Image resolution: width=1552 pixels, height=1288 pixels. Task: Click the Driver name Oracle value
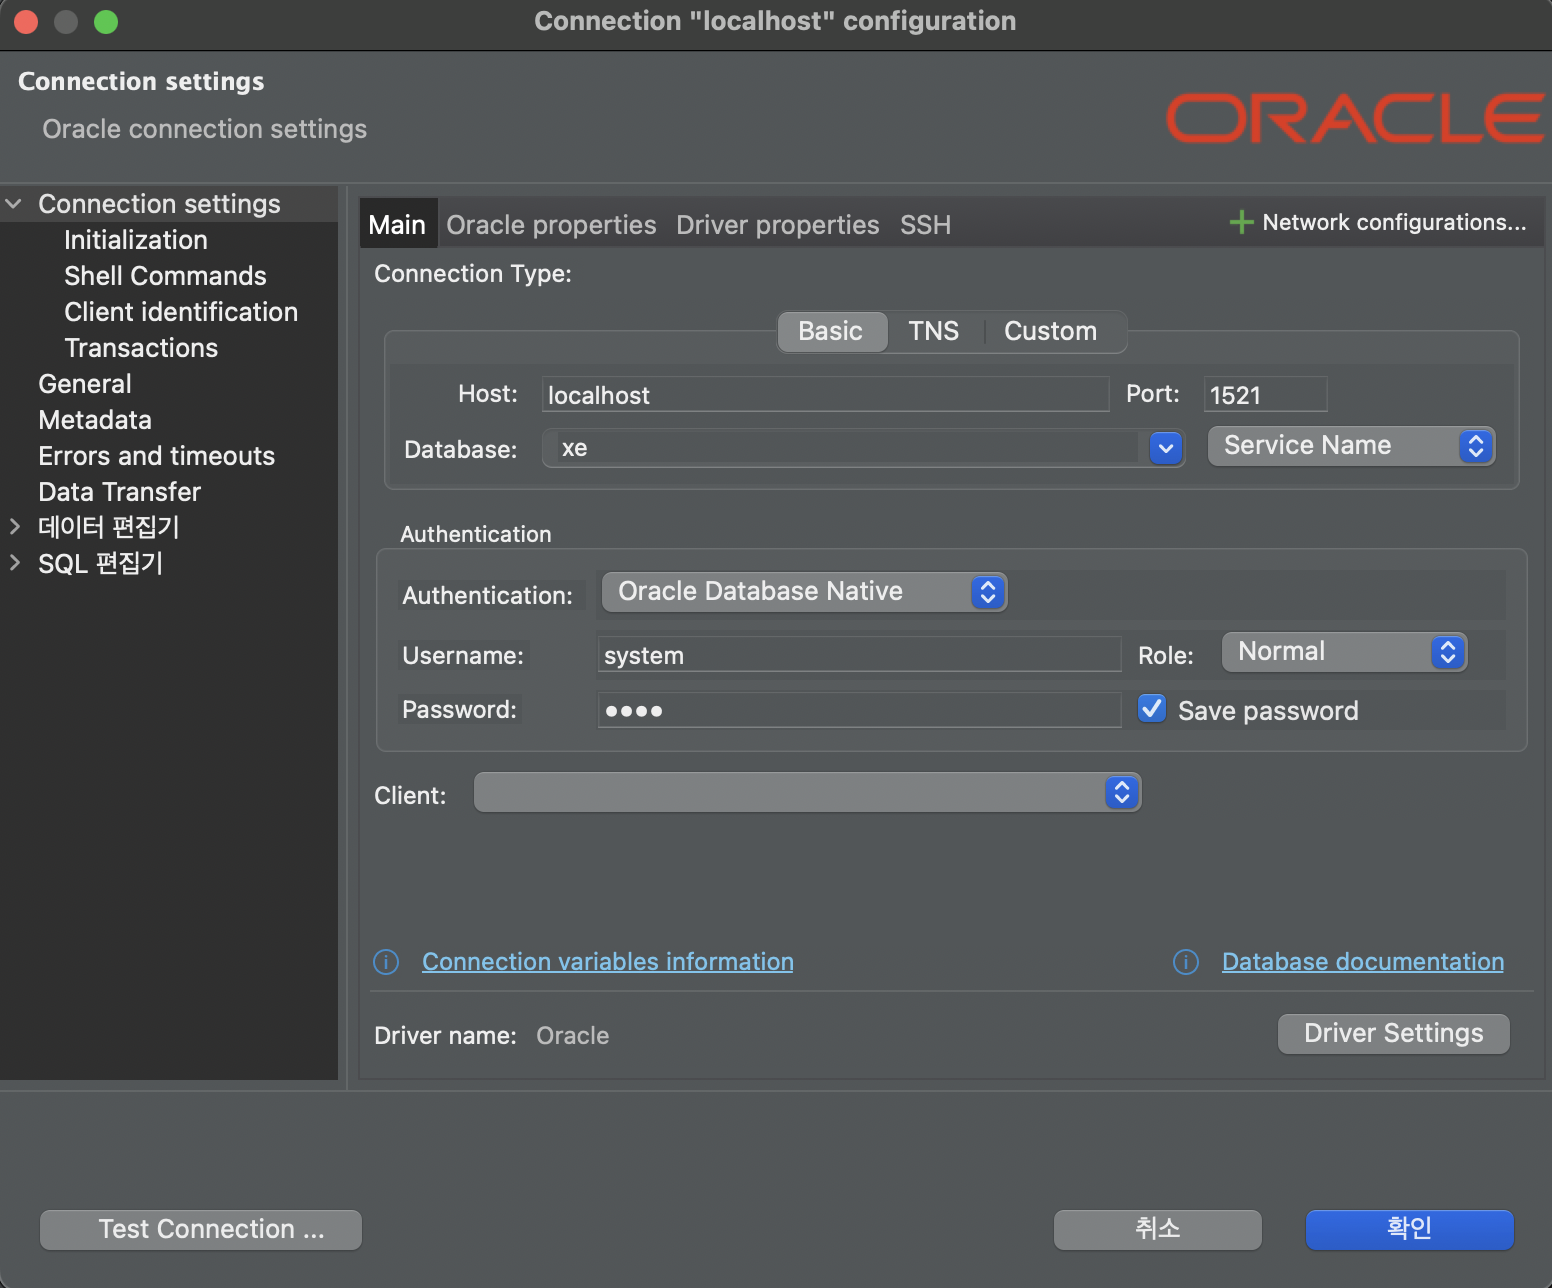click(572, 1035)
